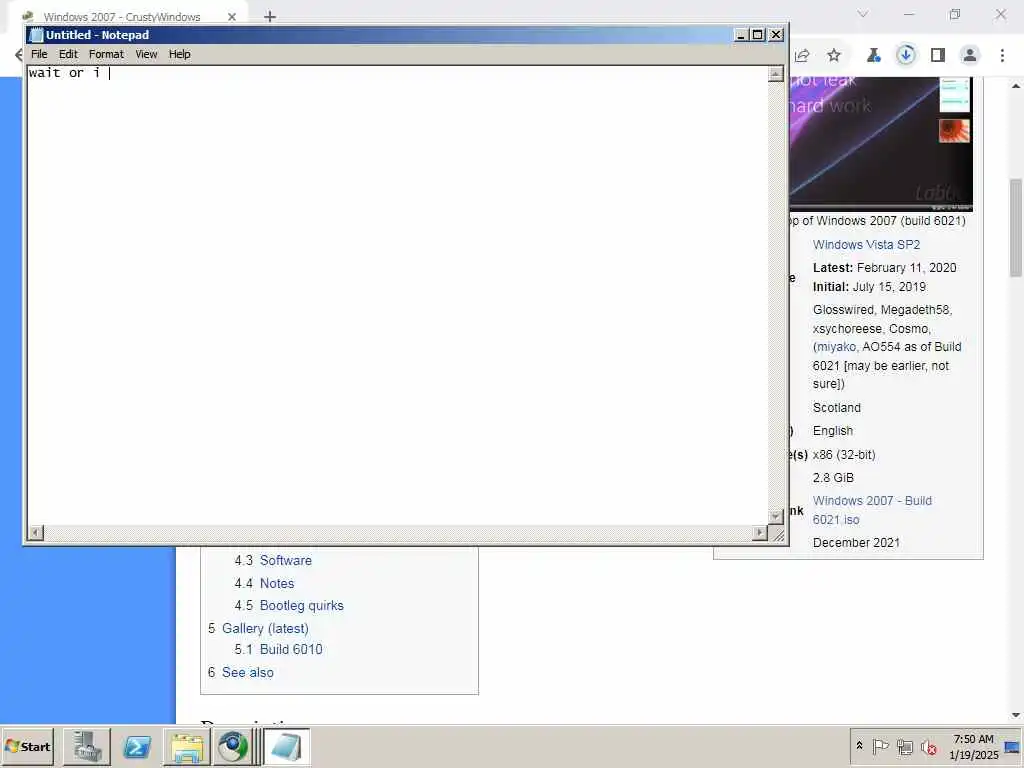Click inside the Notepad text area

coord(397,294)
